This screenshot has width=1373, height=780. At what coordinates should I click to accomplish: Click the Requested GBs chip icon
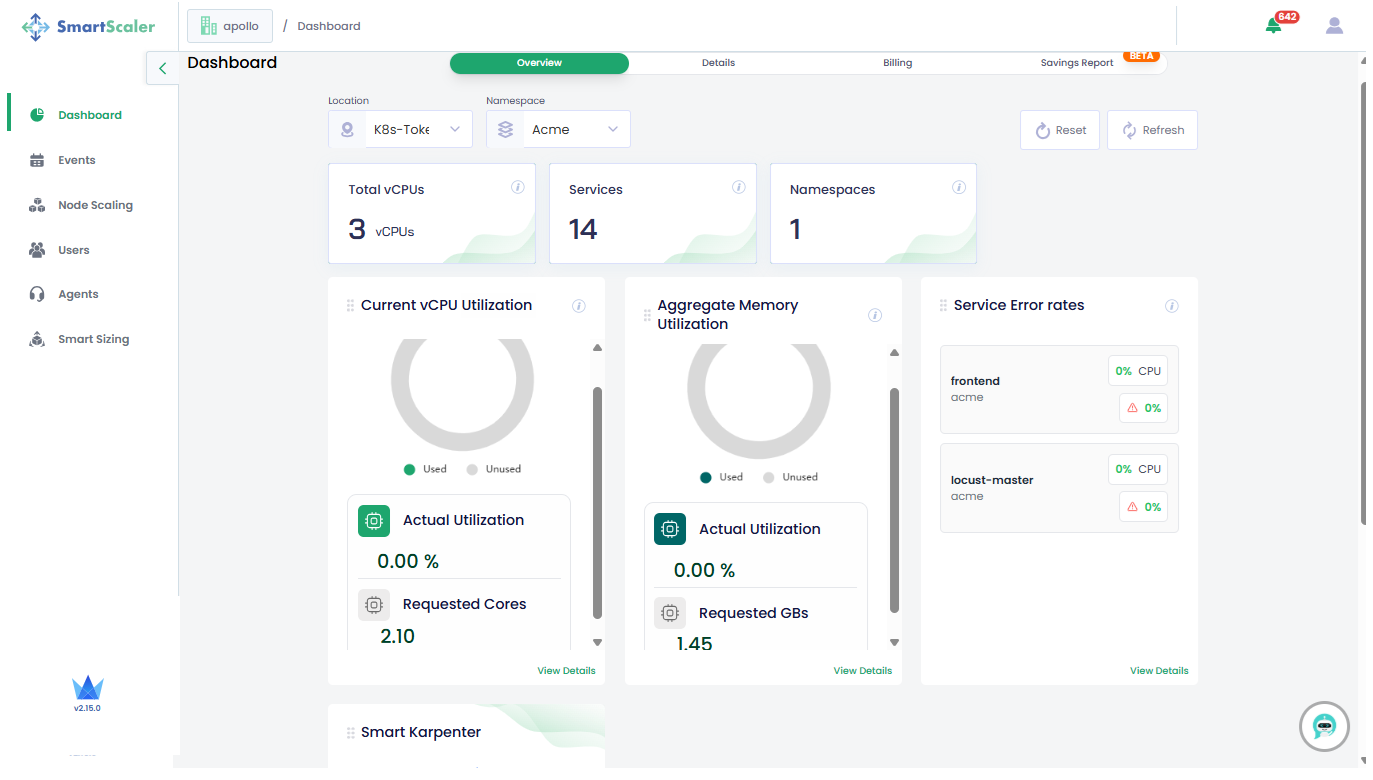click(670, 613)
